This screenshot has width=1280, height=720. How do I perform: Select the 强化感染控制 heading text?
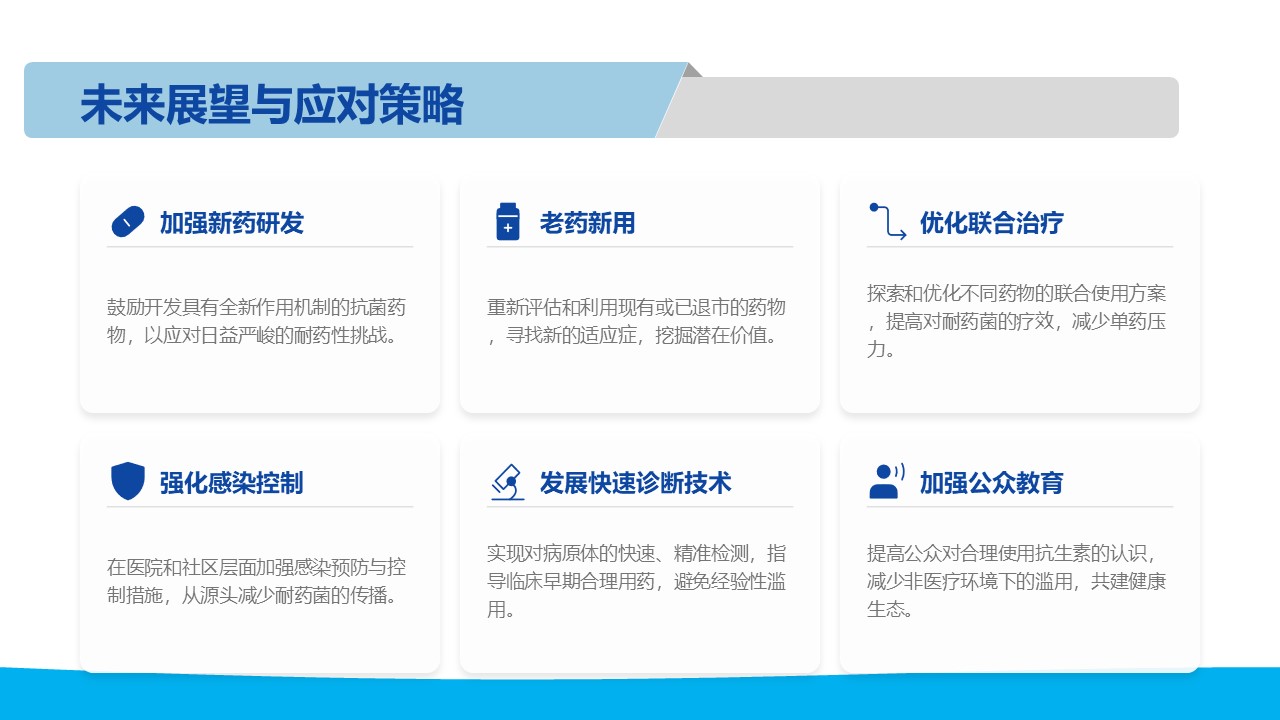coord(231,483)
